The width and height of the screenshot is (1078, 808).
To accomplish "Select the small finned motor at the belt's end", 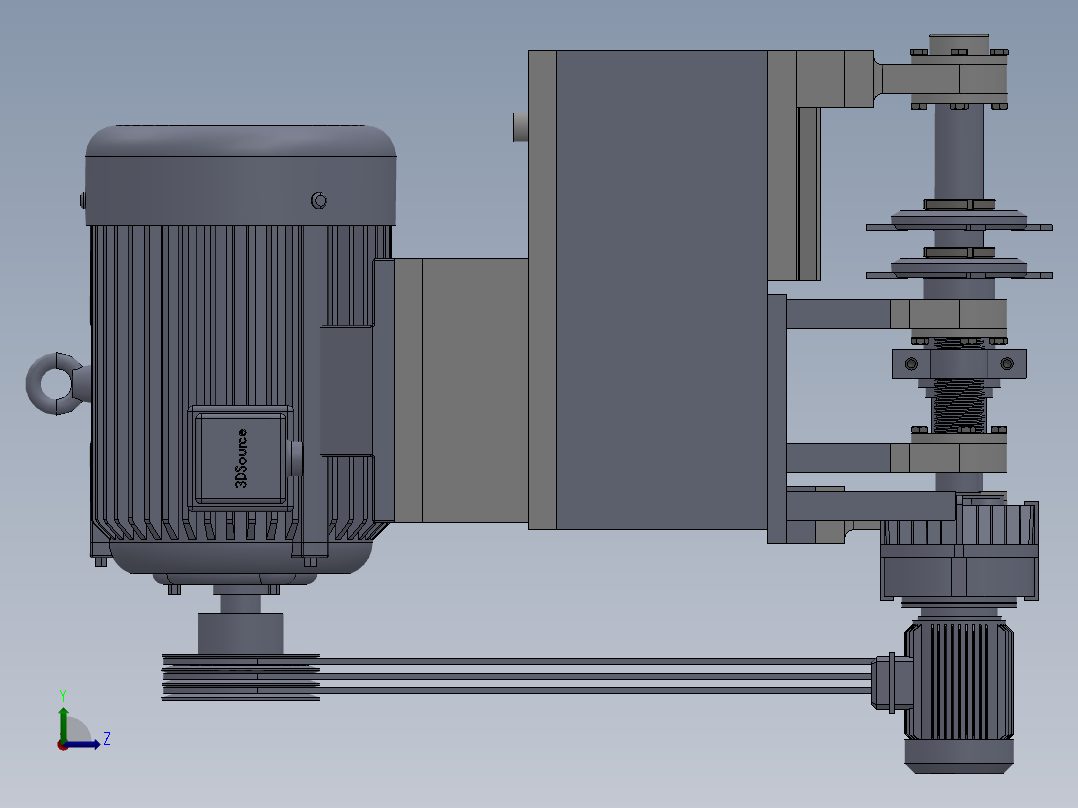I will pyautogui.click(x=958, y=695).
